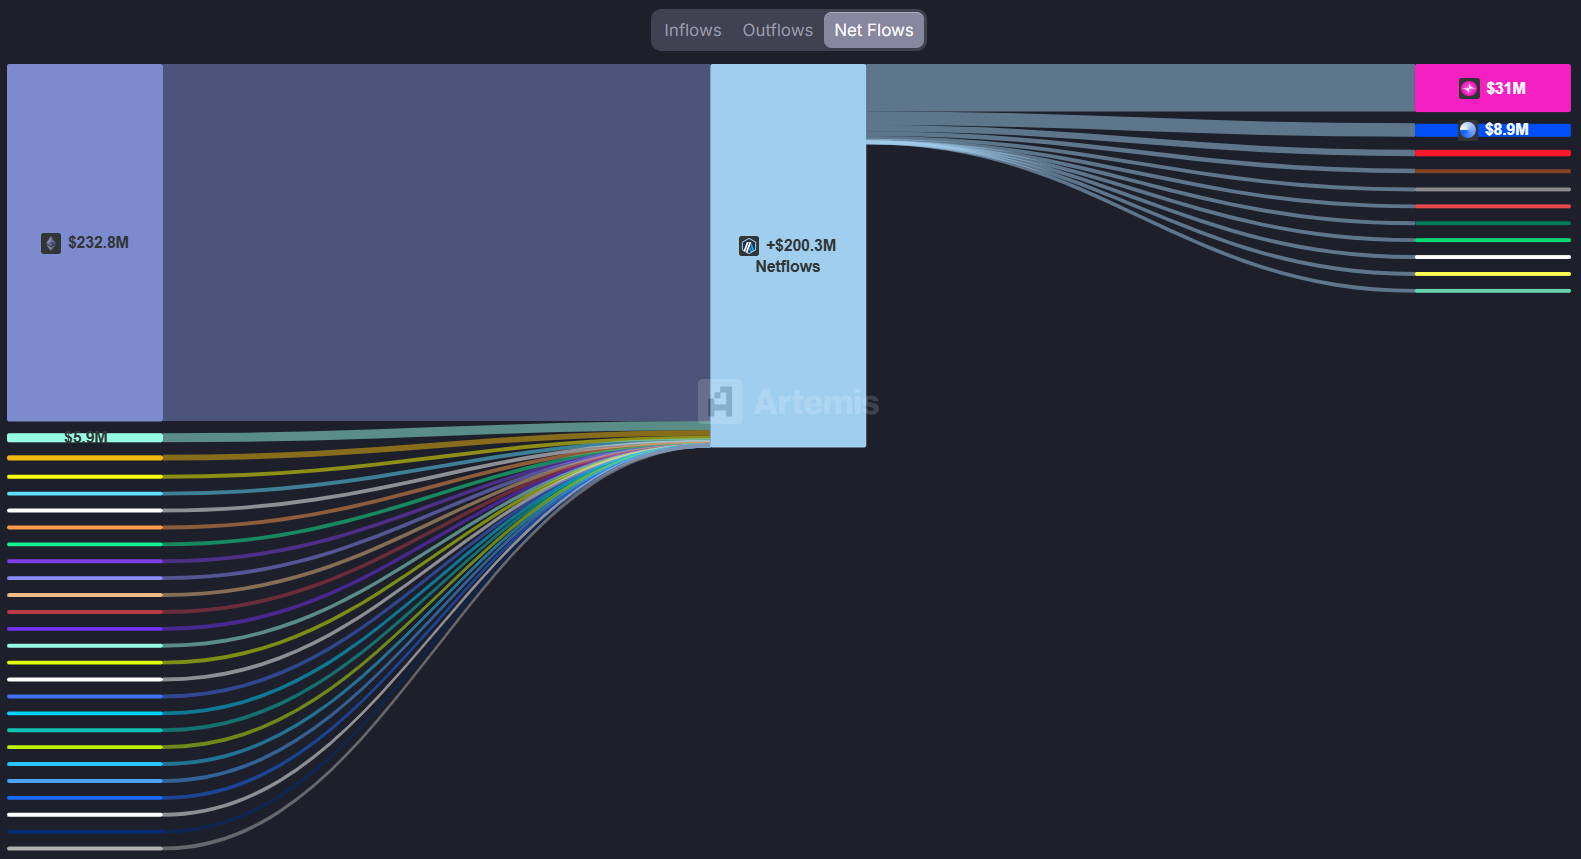Switch to the Inflows tab
Screen dimensions: 1581x859
pos(692,30)
